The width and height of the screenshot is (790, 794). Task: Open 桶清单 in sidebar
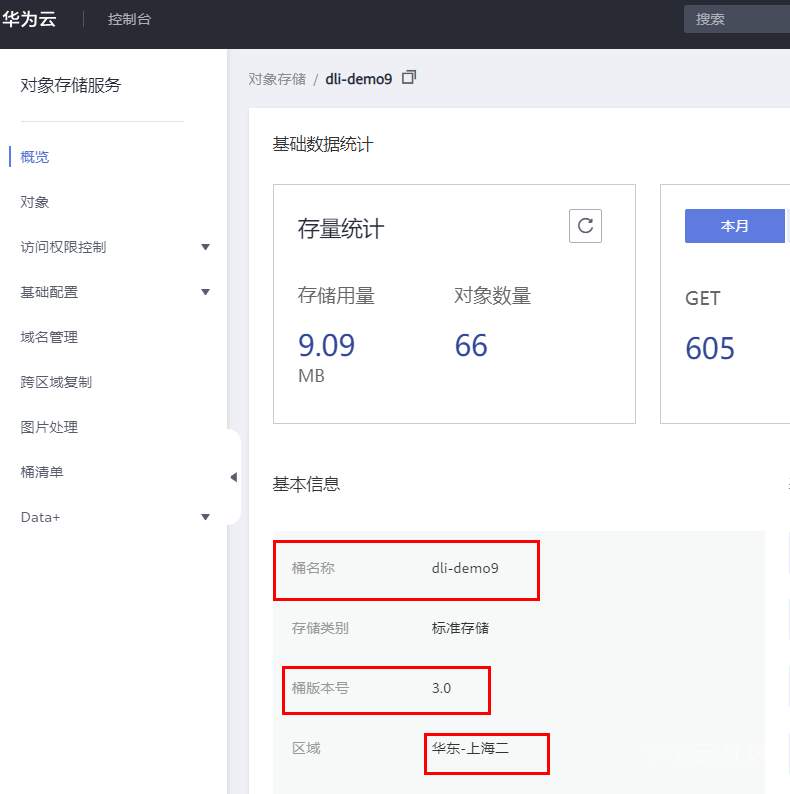42,472
